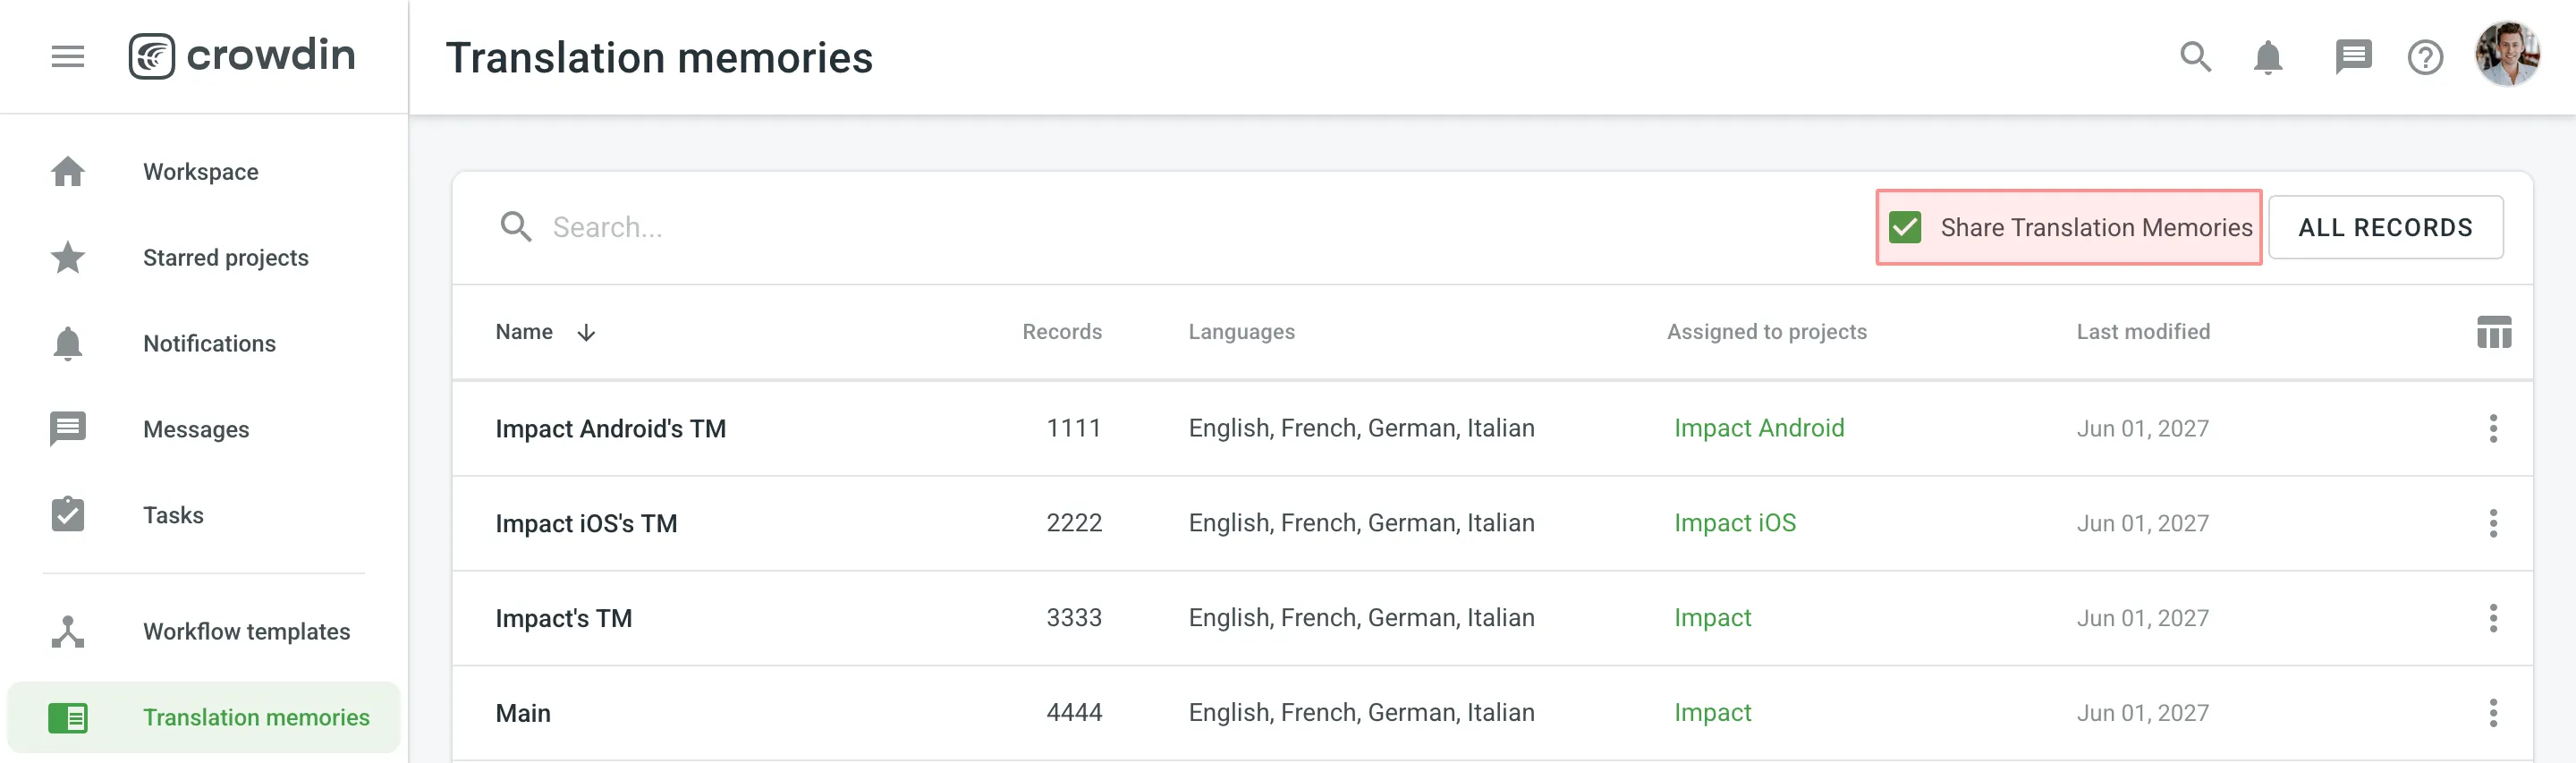Viewport: 2576px width, 763px height.
Task: Open the user profile avatar
Action: [2506, 55]
